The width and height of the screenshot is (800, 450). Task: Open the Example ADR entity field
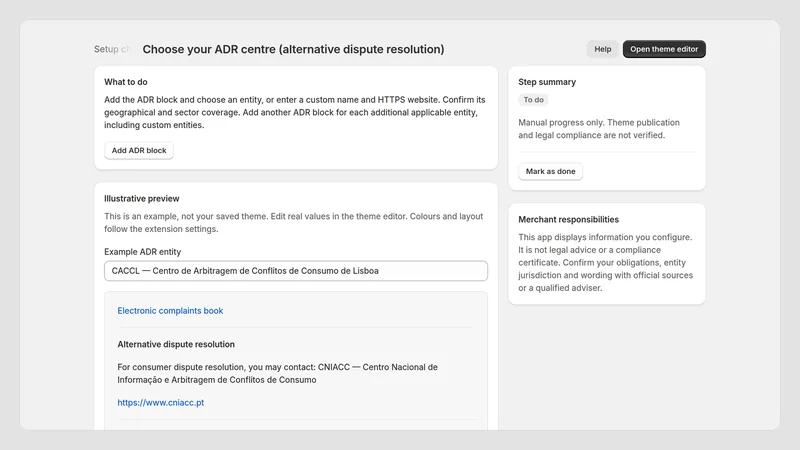click(x=296, y=271)
